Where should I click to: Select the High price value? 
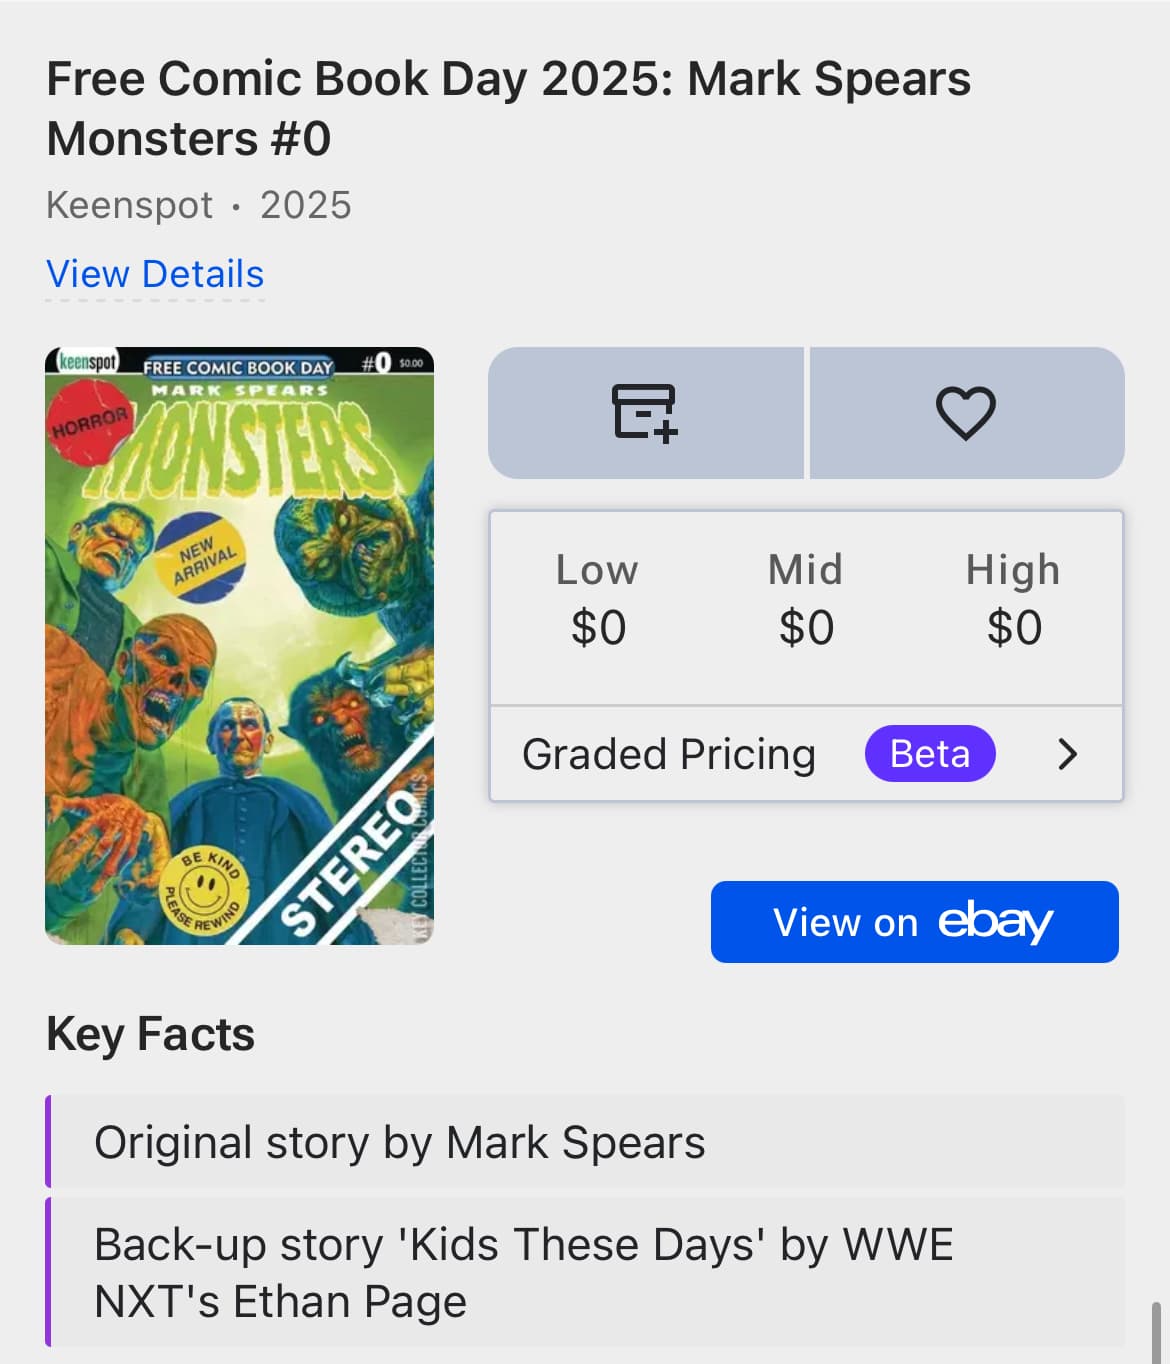(x=1014, y=628)
